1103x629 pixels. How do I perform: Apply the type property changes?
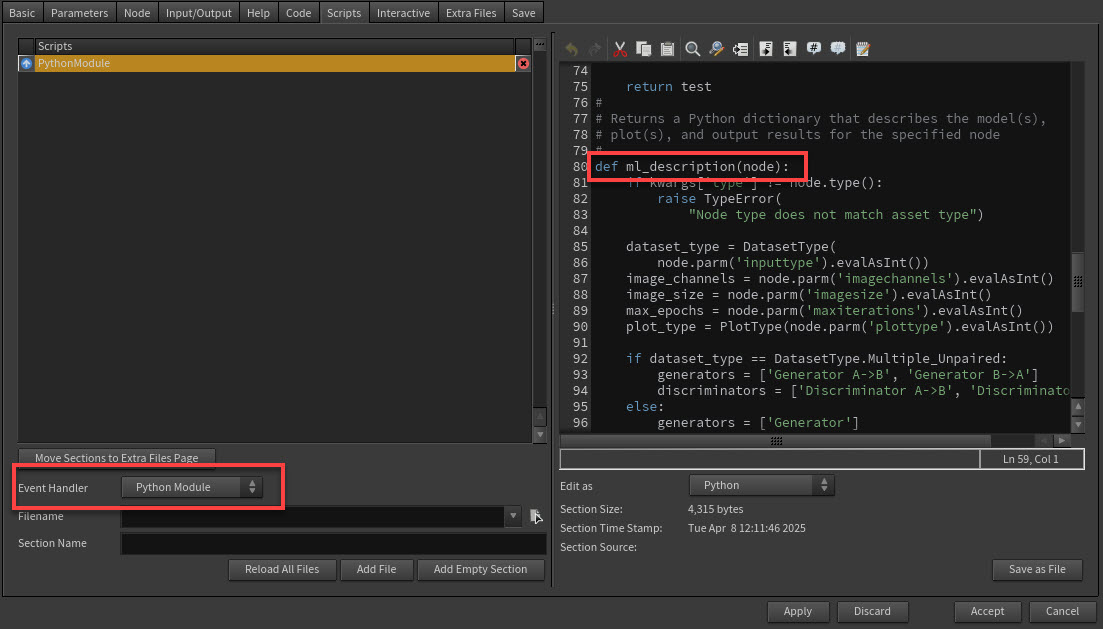(x=798, y=611)
